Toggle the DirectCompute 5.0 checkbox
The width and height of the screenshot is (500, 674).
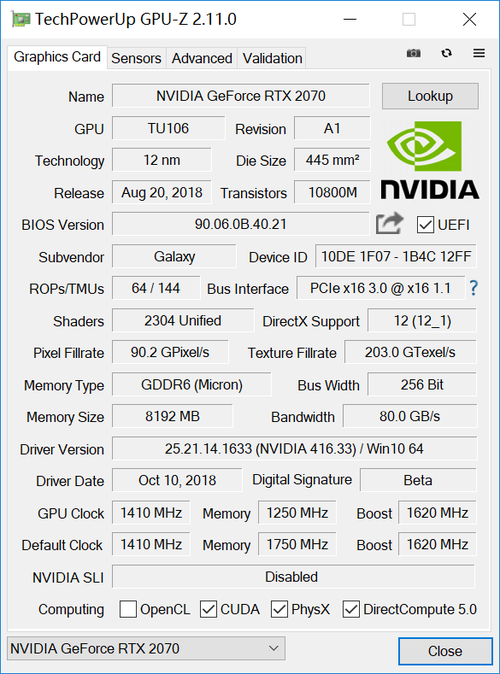351,609
